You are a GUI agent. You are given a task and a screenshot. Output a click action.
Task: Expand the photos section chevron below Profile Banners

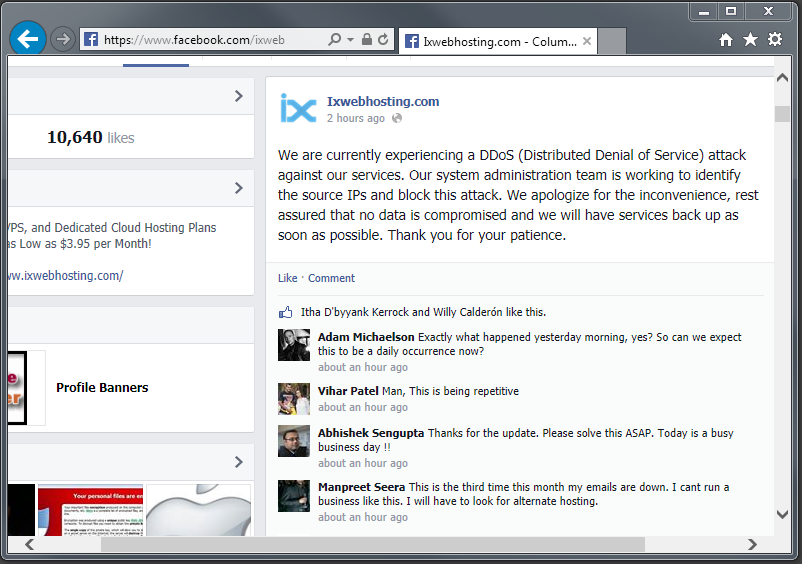(x=238, y=462)
